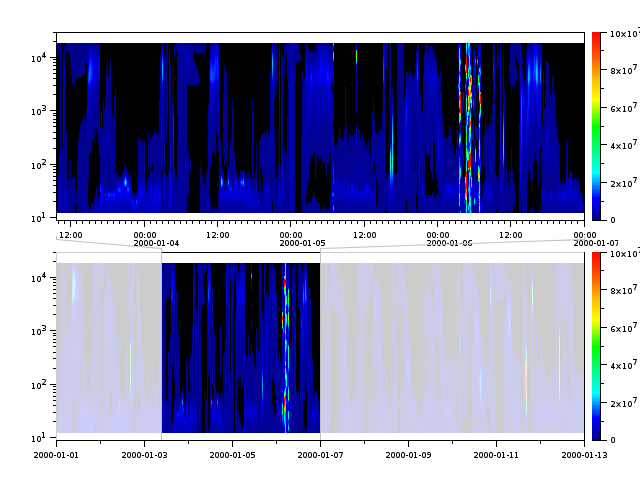Screen dimensions: 640x480
Task: Click the bottom spectrogram's colorbar
Action: pos(596,345)
